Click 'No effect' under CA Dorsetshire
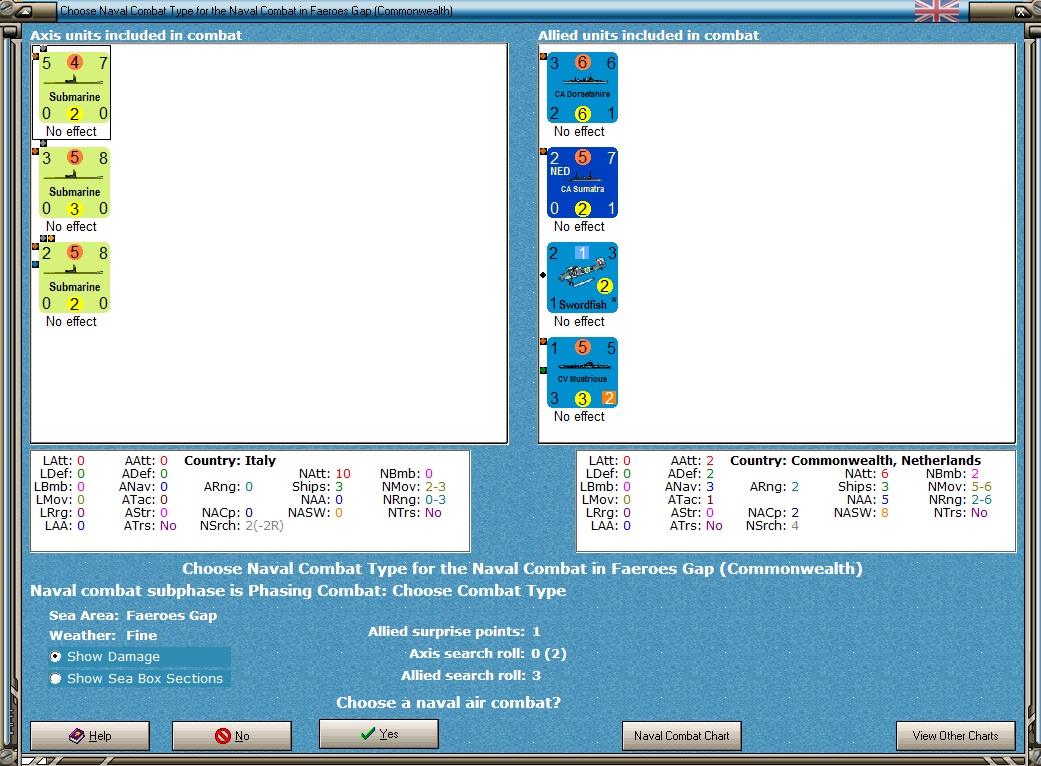Screen dimensions: 1041x766 pos(579,131)
